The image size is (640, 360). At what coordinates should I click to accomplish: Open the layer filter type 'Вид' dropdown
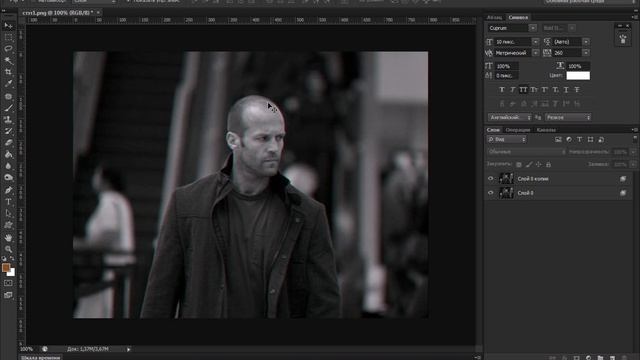point(507,140)
